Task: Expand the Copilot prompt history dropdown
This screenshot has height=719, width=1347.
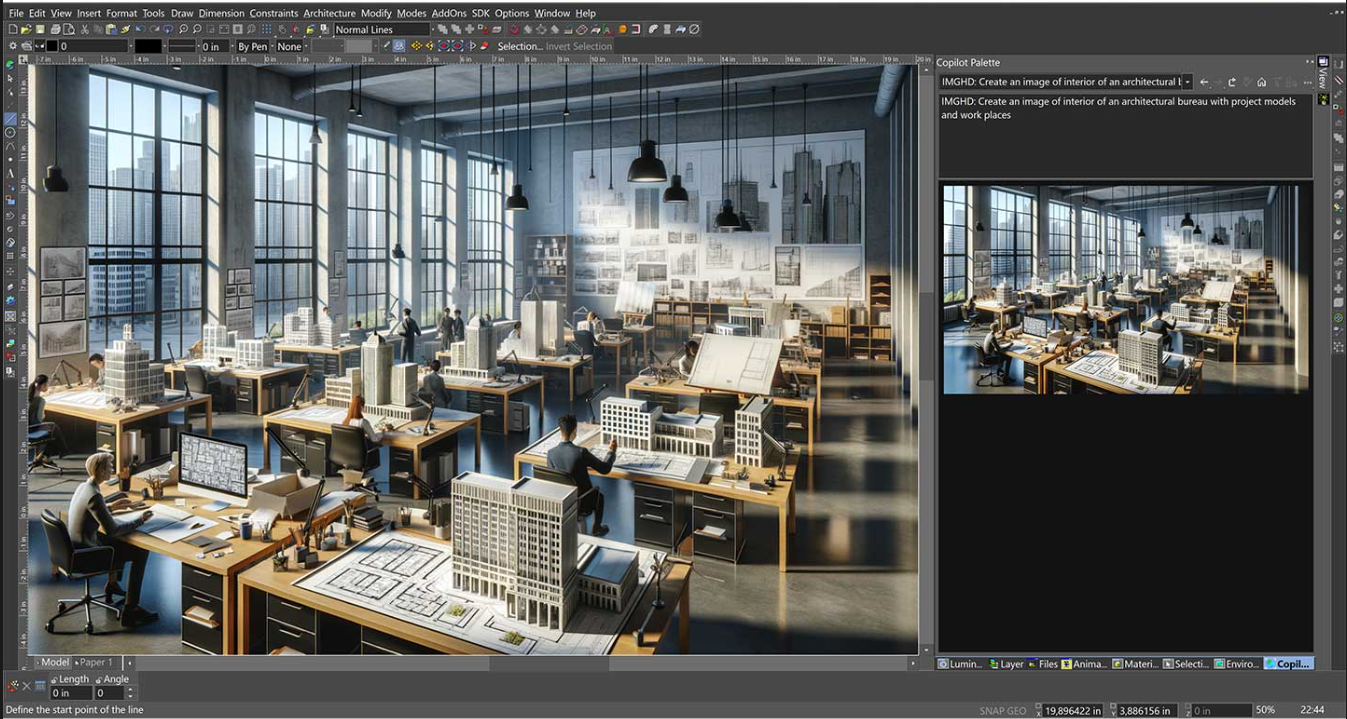Action: (1188, 82)
